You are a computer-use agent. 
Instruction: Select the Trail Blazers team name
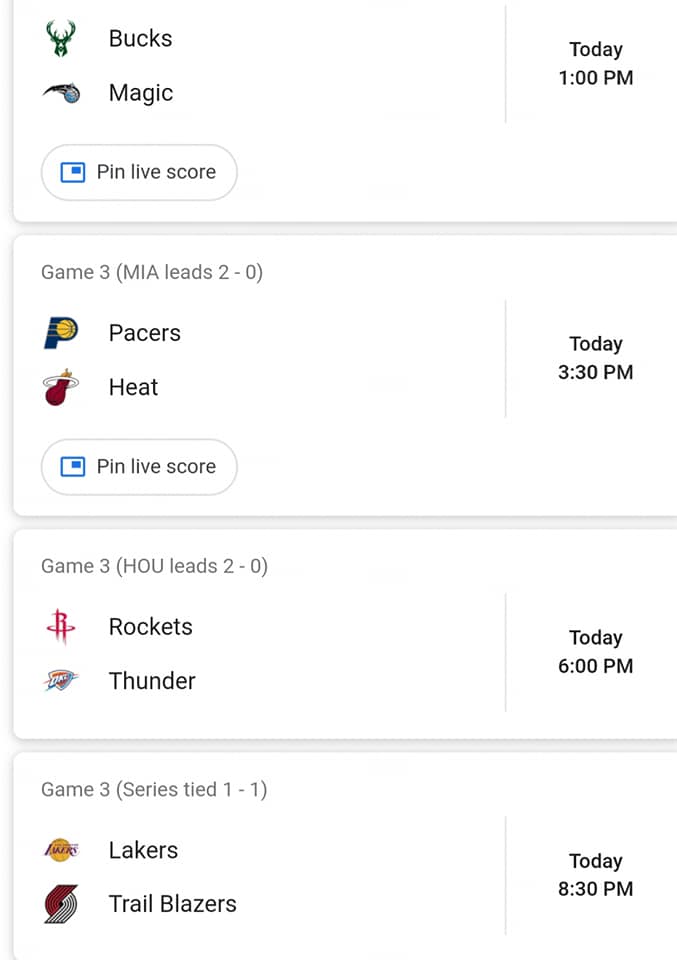173,904
